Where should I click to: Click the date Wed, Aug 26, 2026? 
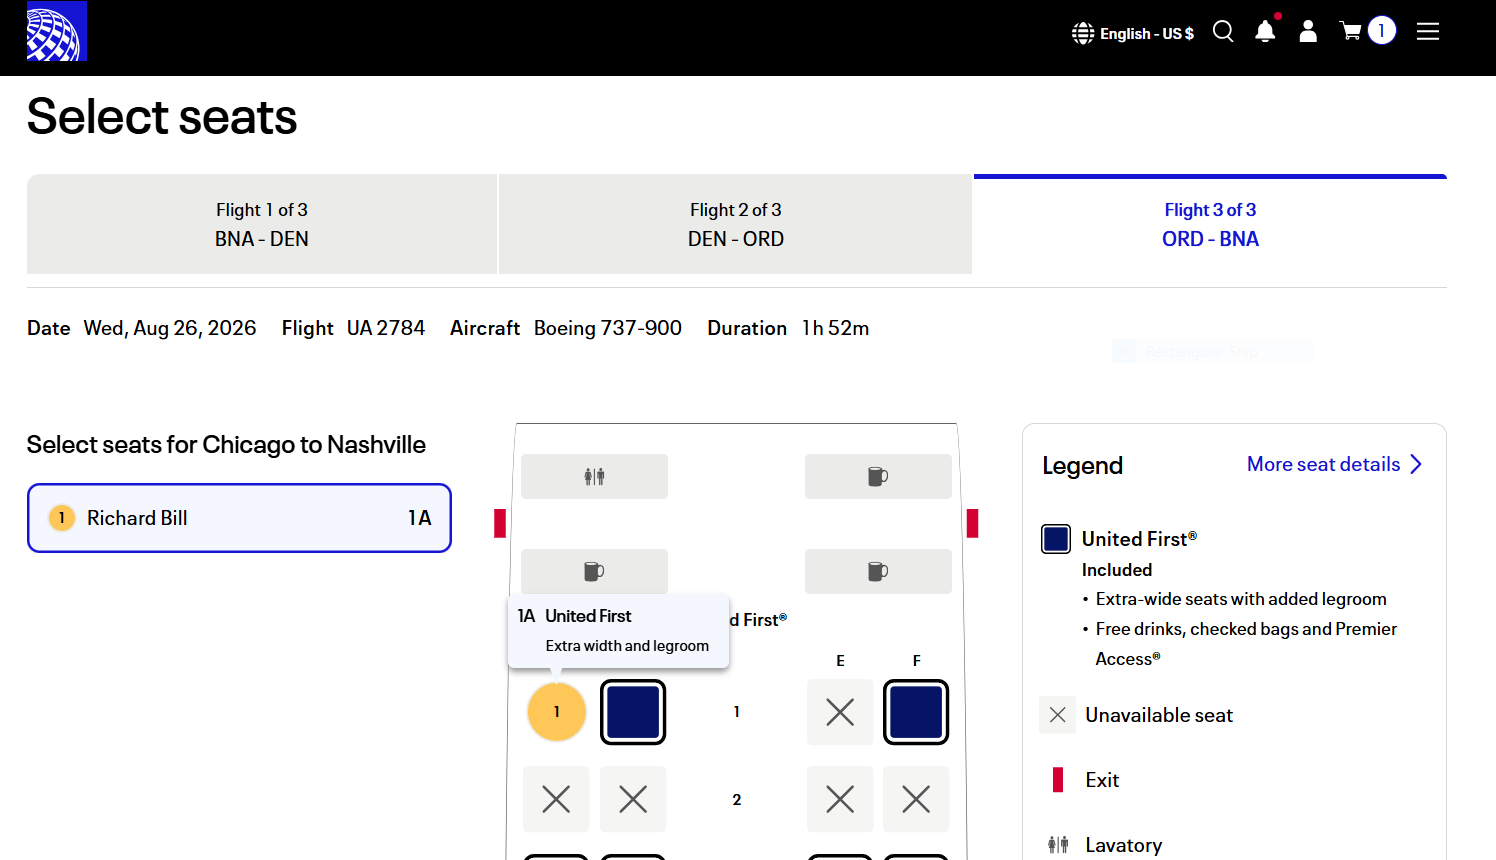point(170,328)
